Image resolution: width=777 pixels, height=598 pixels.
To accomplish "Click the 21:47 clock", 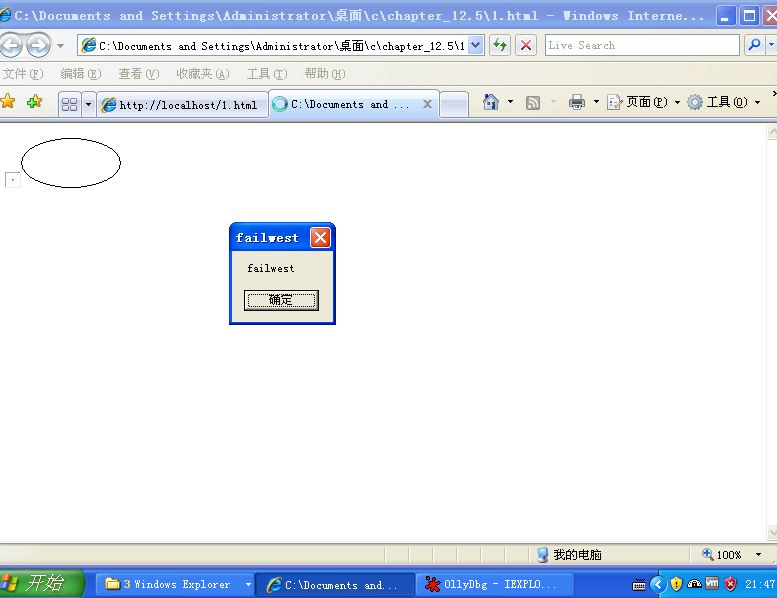I will coord(759,585).
